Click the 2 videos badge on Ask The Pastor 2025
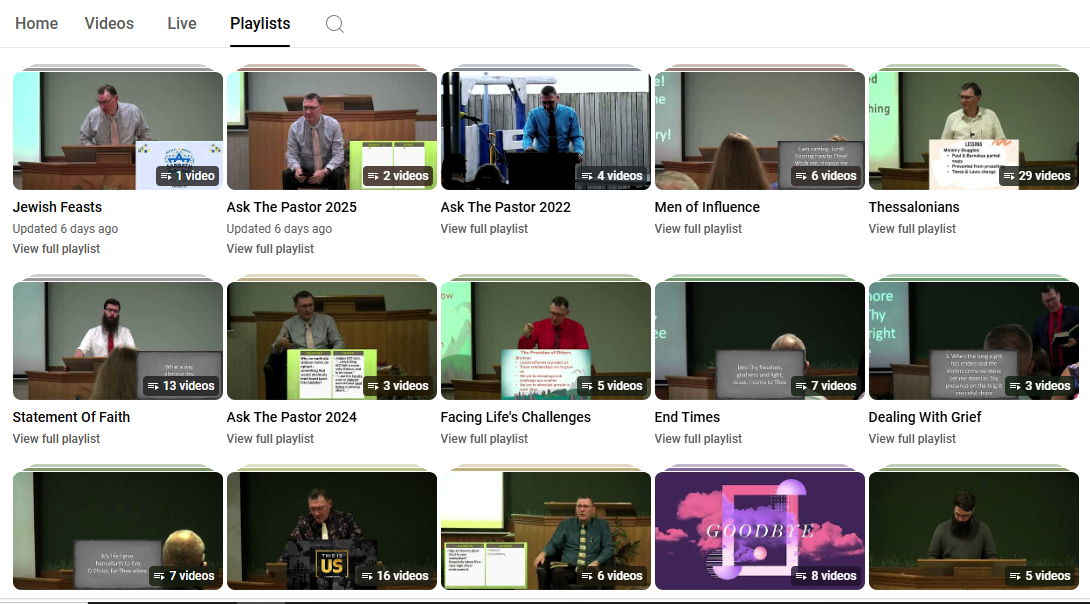Screen dimensions: 1090x604 398,176
